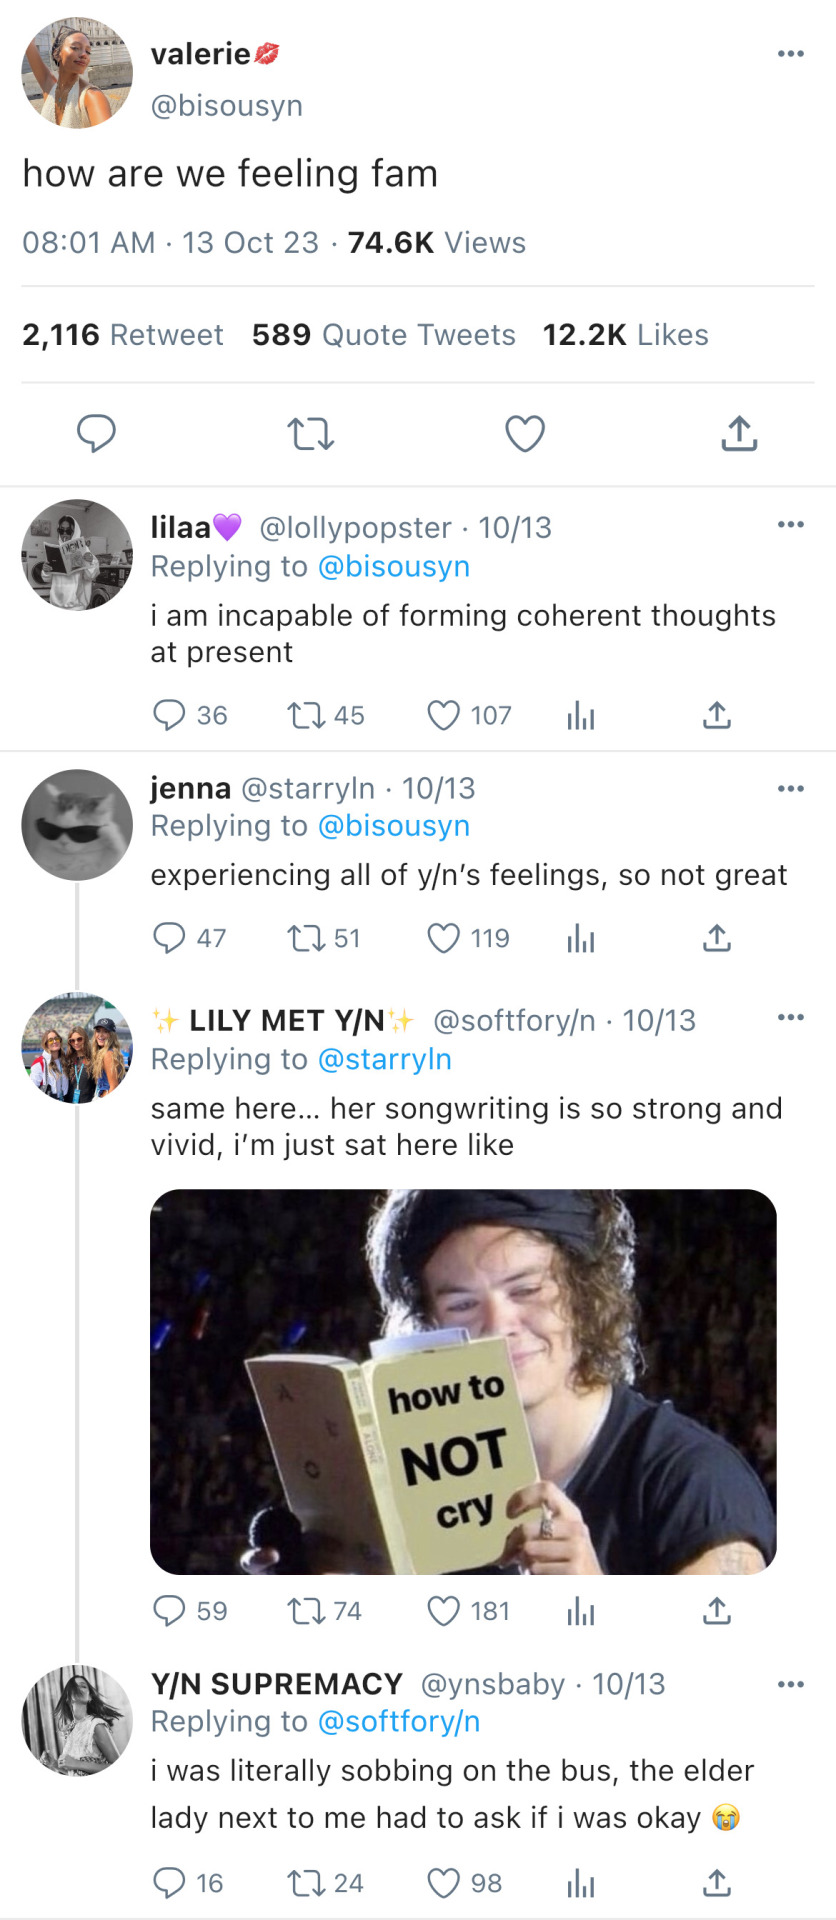Open the 'how to NOT cry' image

(x=463, y=1381)
